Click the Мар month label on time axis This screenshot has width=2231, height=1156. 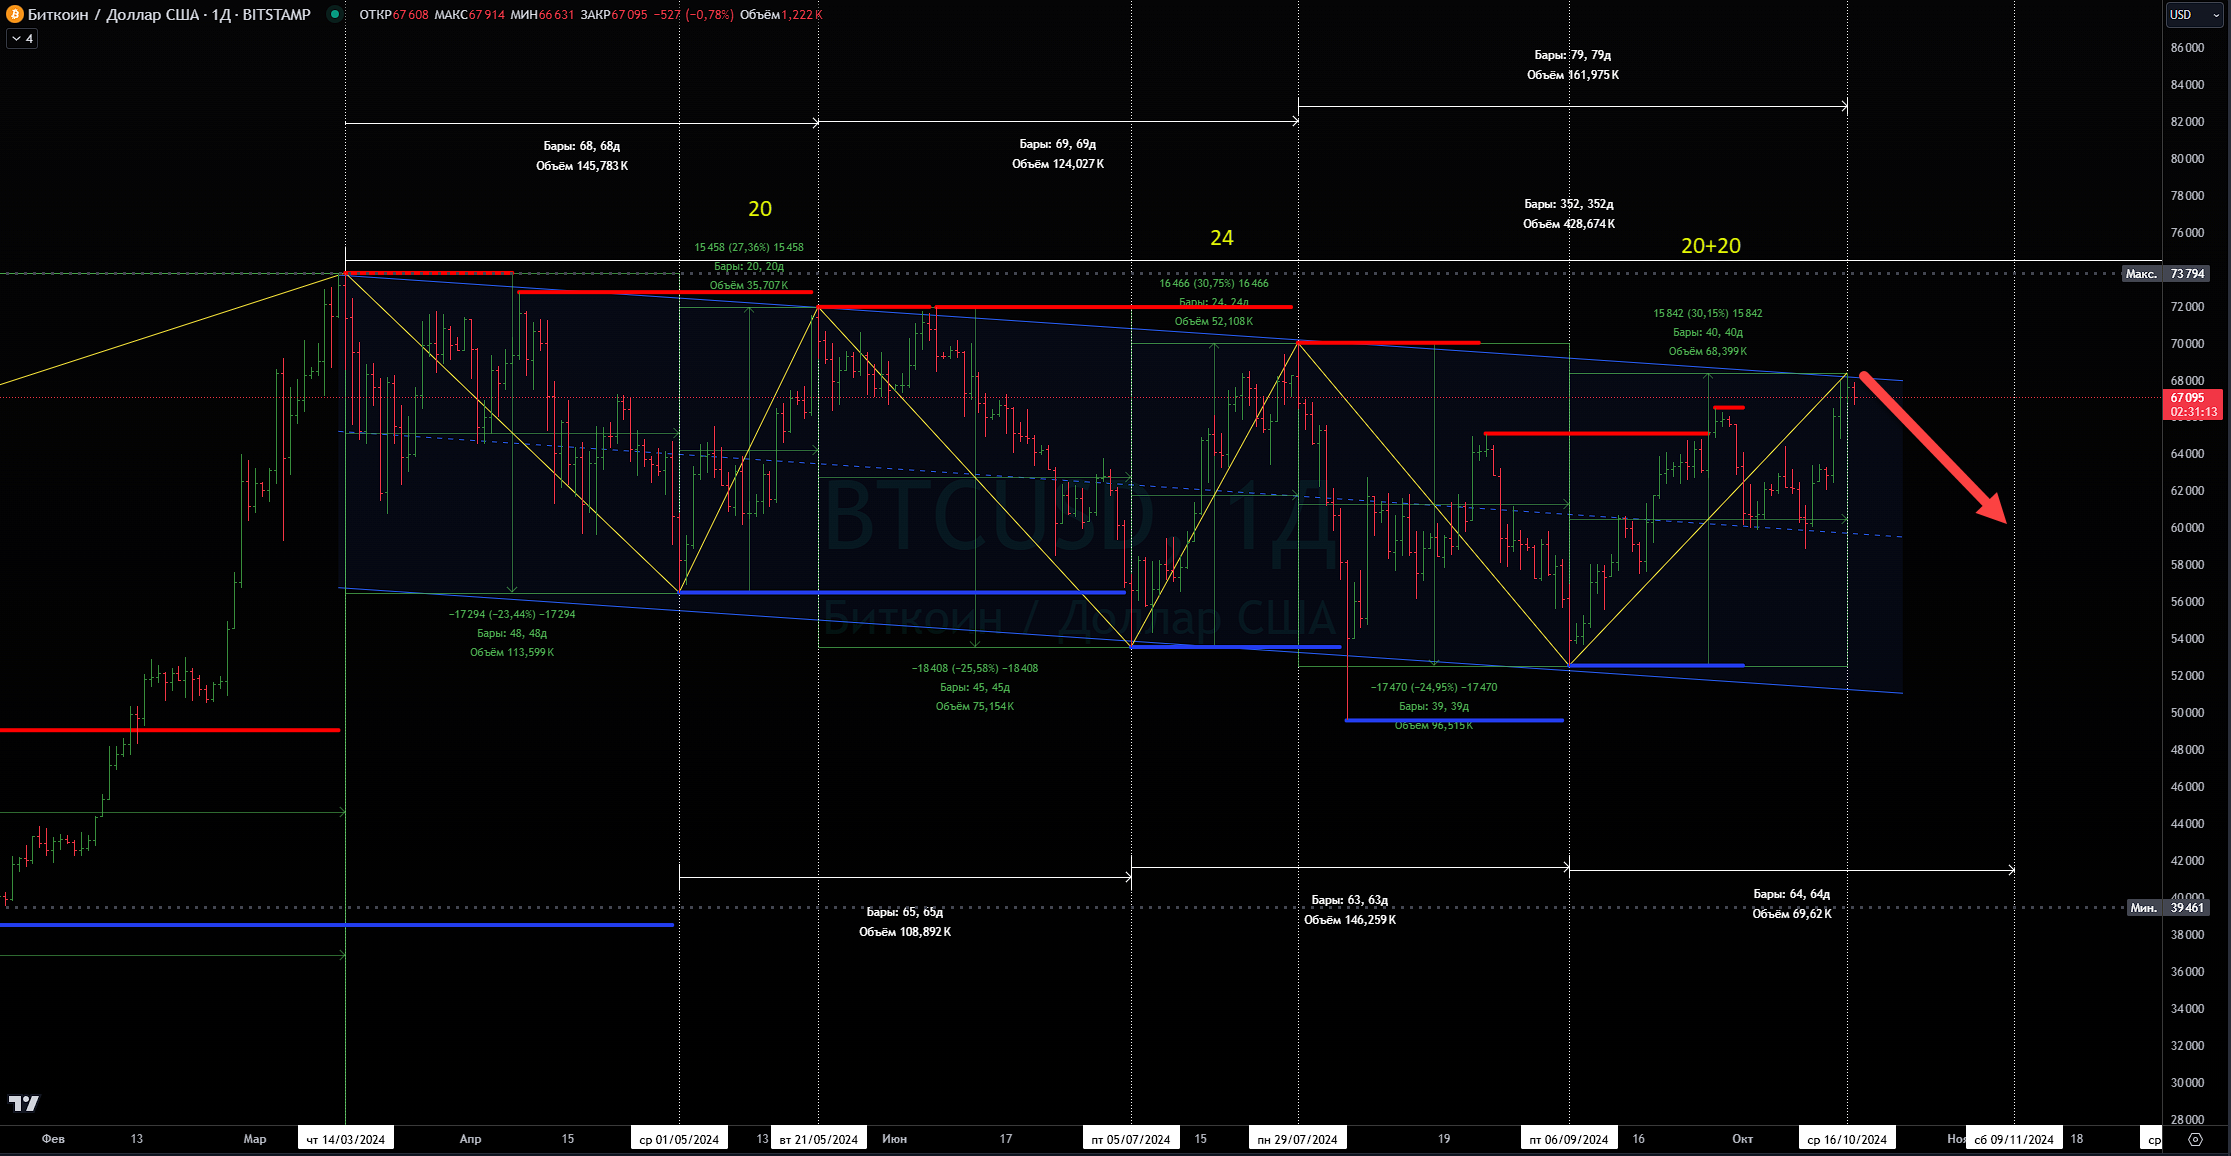click(x=255, y=1139)
